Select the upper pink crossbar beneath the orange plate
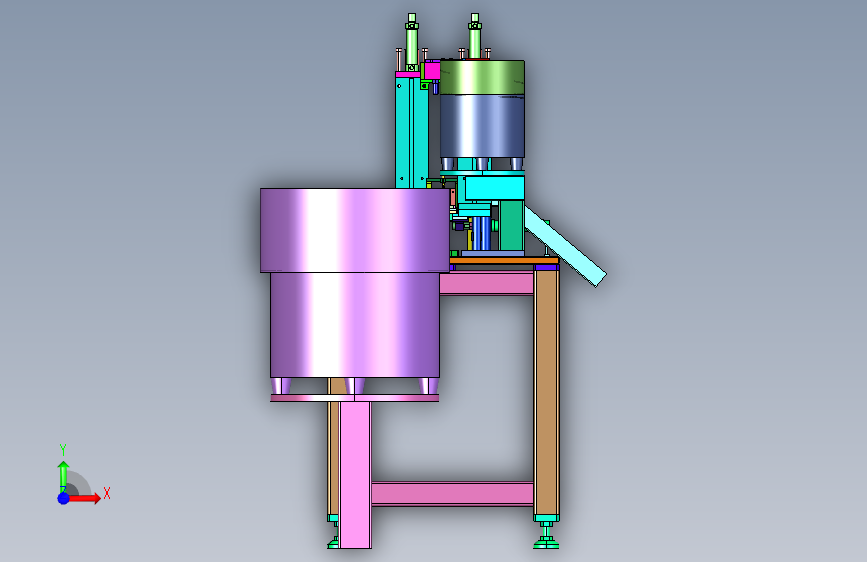The image size is (867, 562). click(487, 283)
